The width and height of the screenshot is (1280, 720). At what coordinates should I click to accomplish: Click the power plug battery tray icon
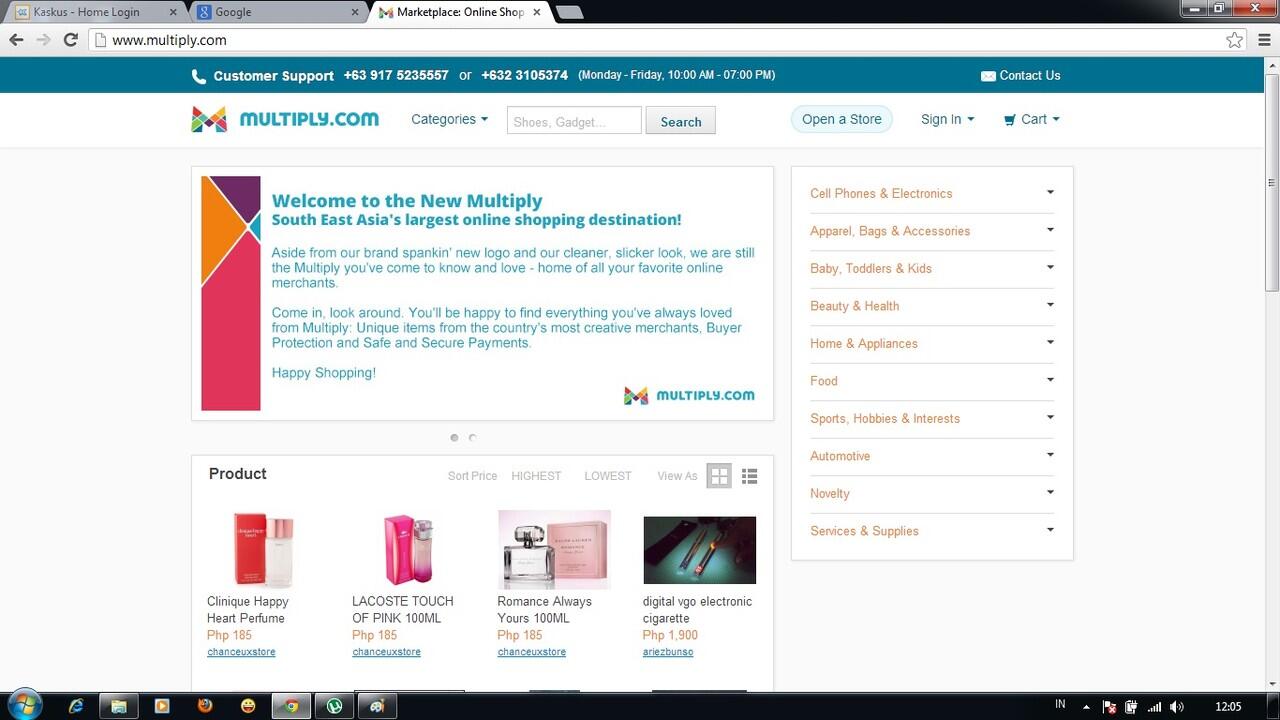point(1132,706)
